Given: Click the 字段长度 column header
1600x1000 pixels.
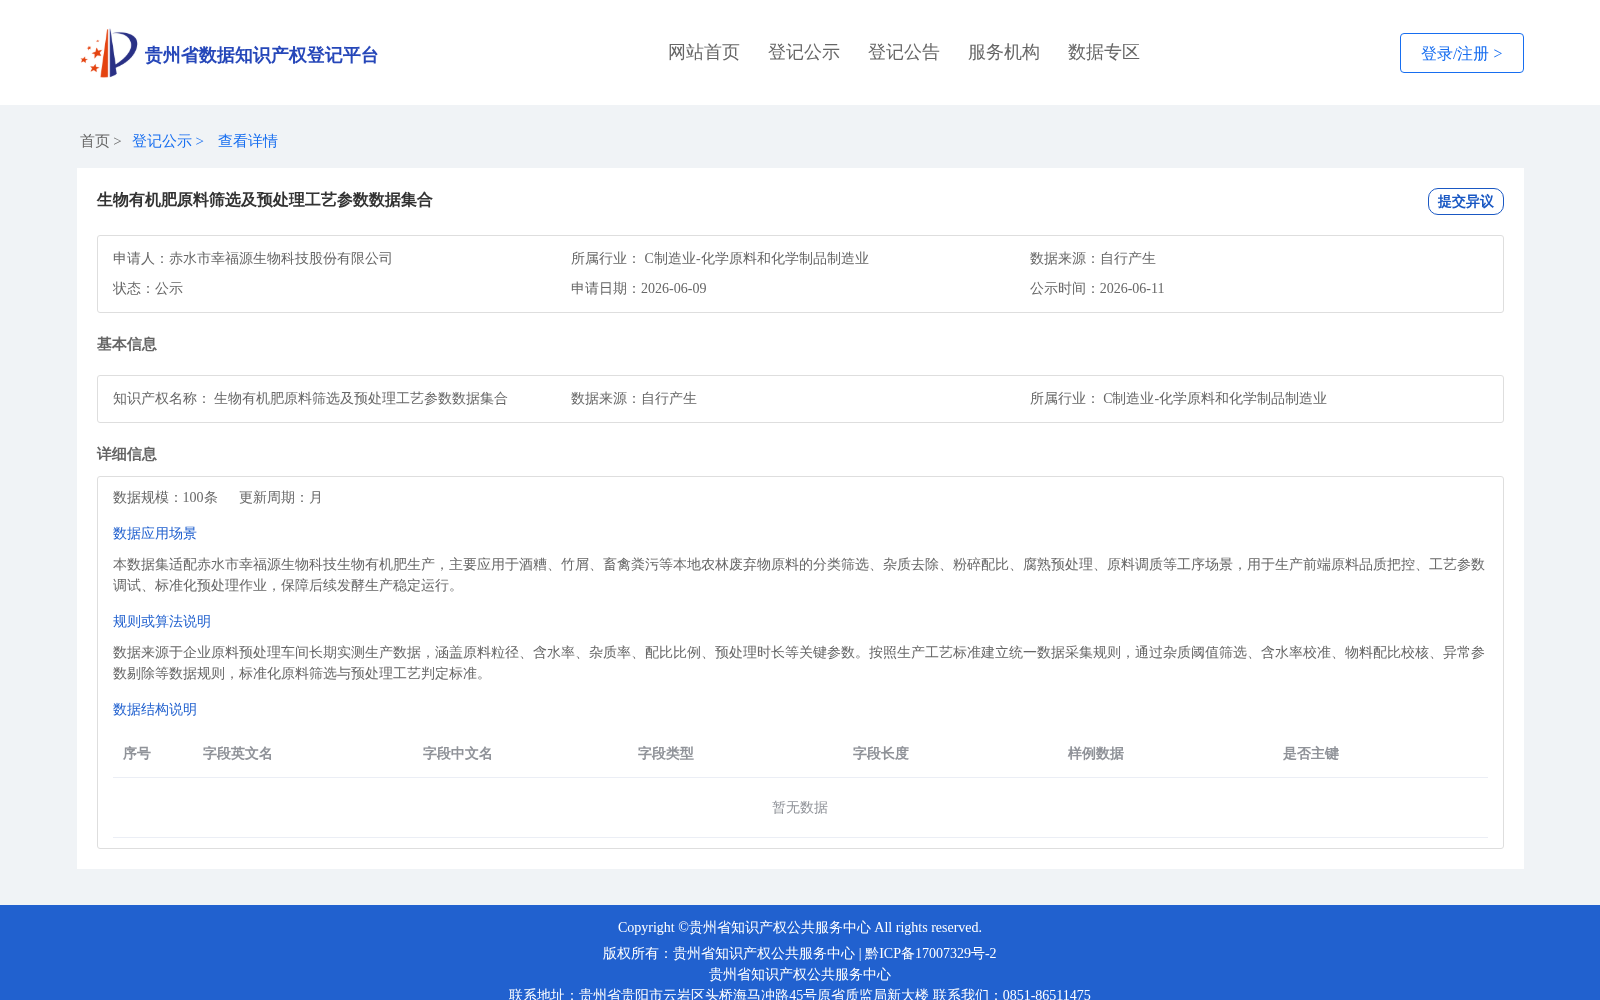Looking at the screenshot, I should [x=881, y=753].
